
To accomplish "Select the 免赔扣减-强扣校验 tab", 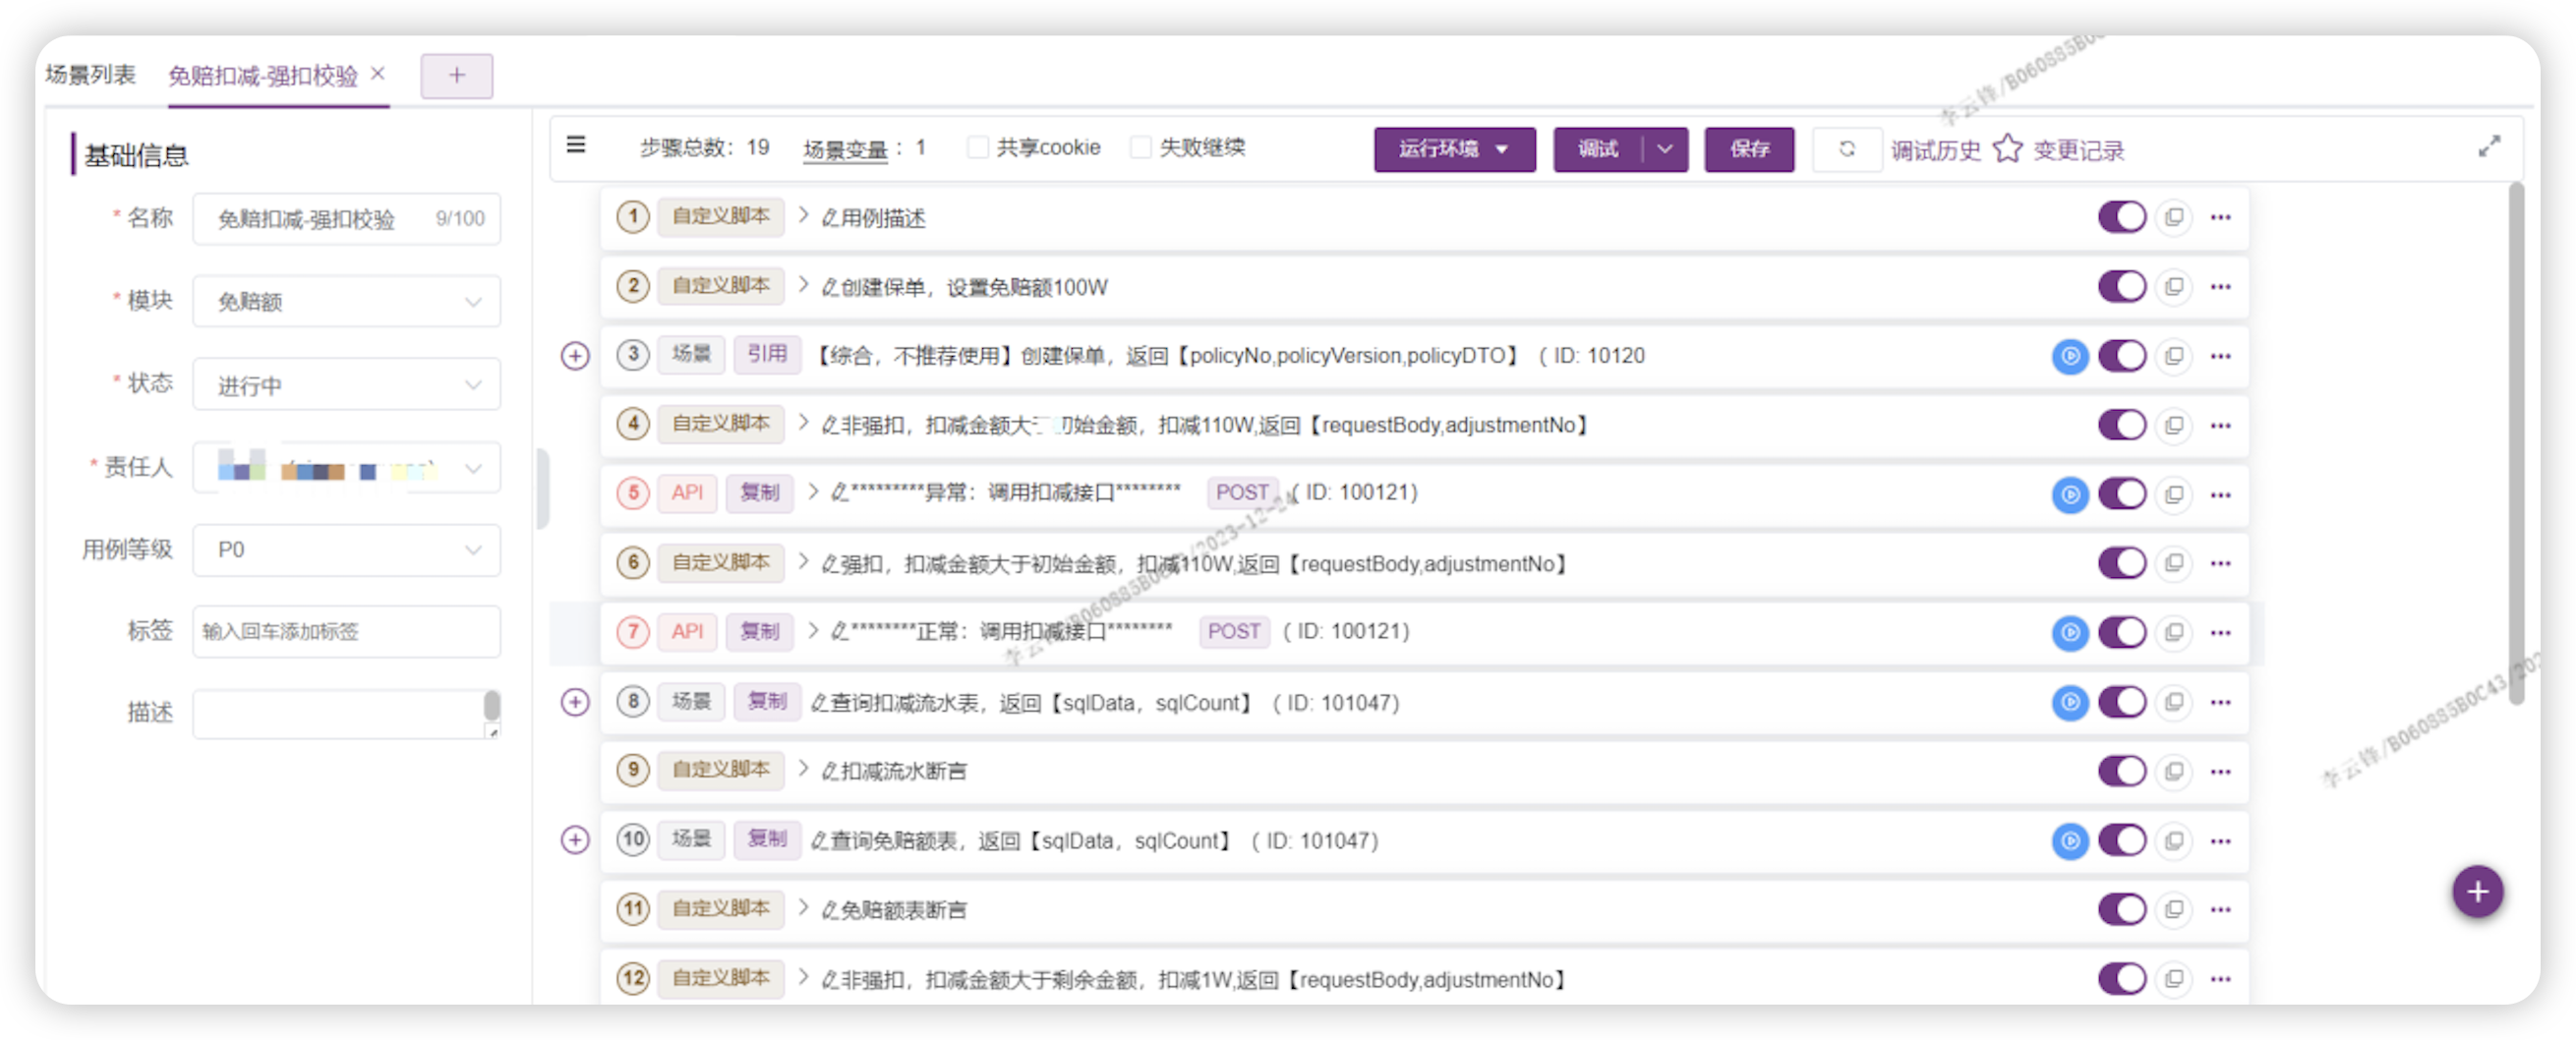I will tap(263, 76).
